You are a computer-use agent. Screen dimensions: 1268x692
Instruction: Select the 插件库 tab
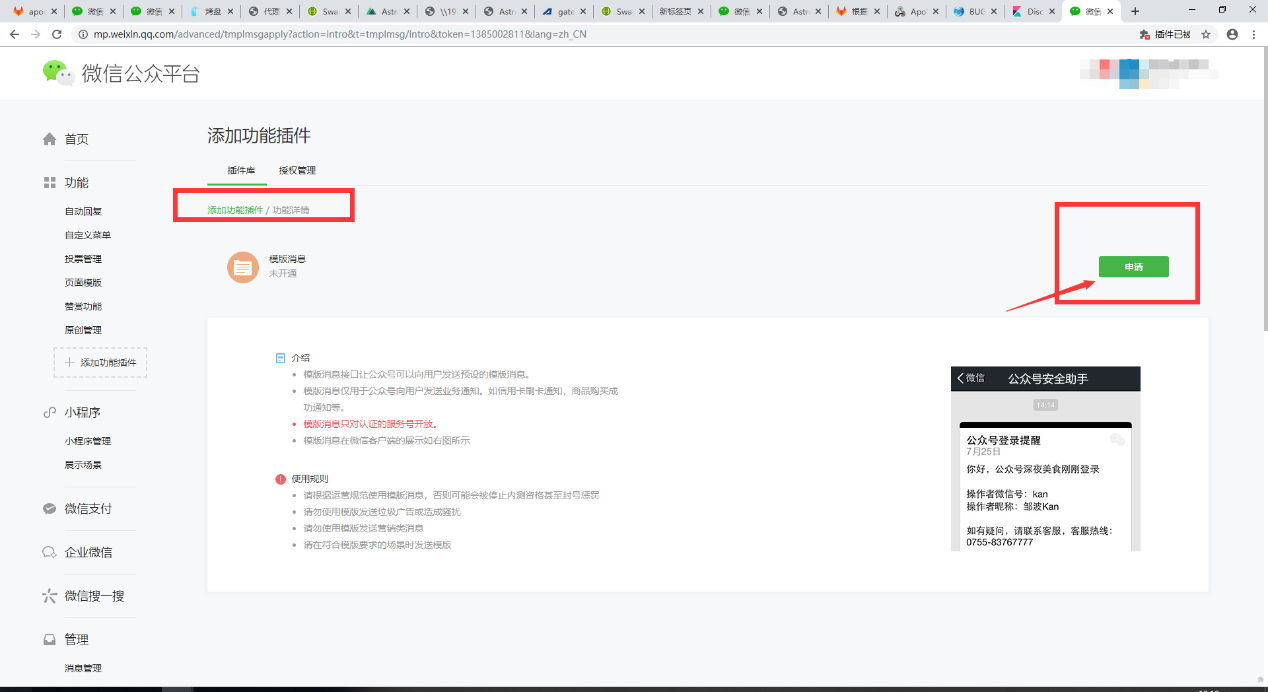(x=241, y=171)
